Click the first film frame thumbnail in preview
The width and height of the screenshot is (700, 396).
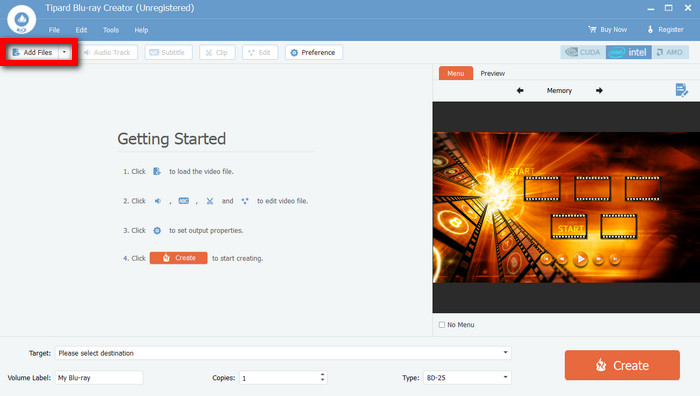542,188
